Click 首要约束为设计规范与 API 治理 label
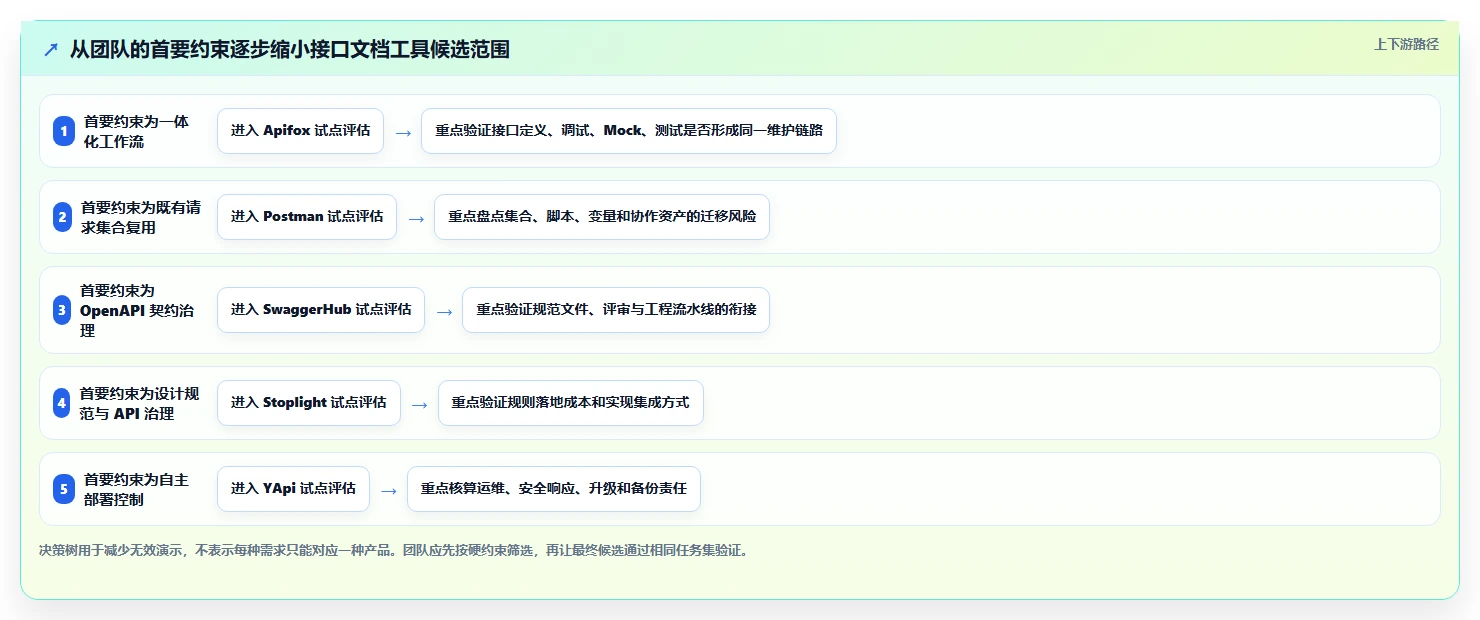The width and height of the screenshot is (1480, 620). (140, 403)
